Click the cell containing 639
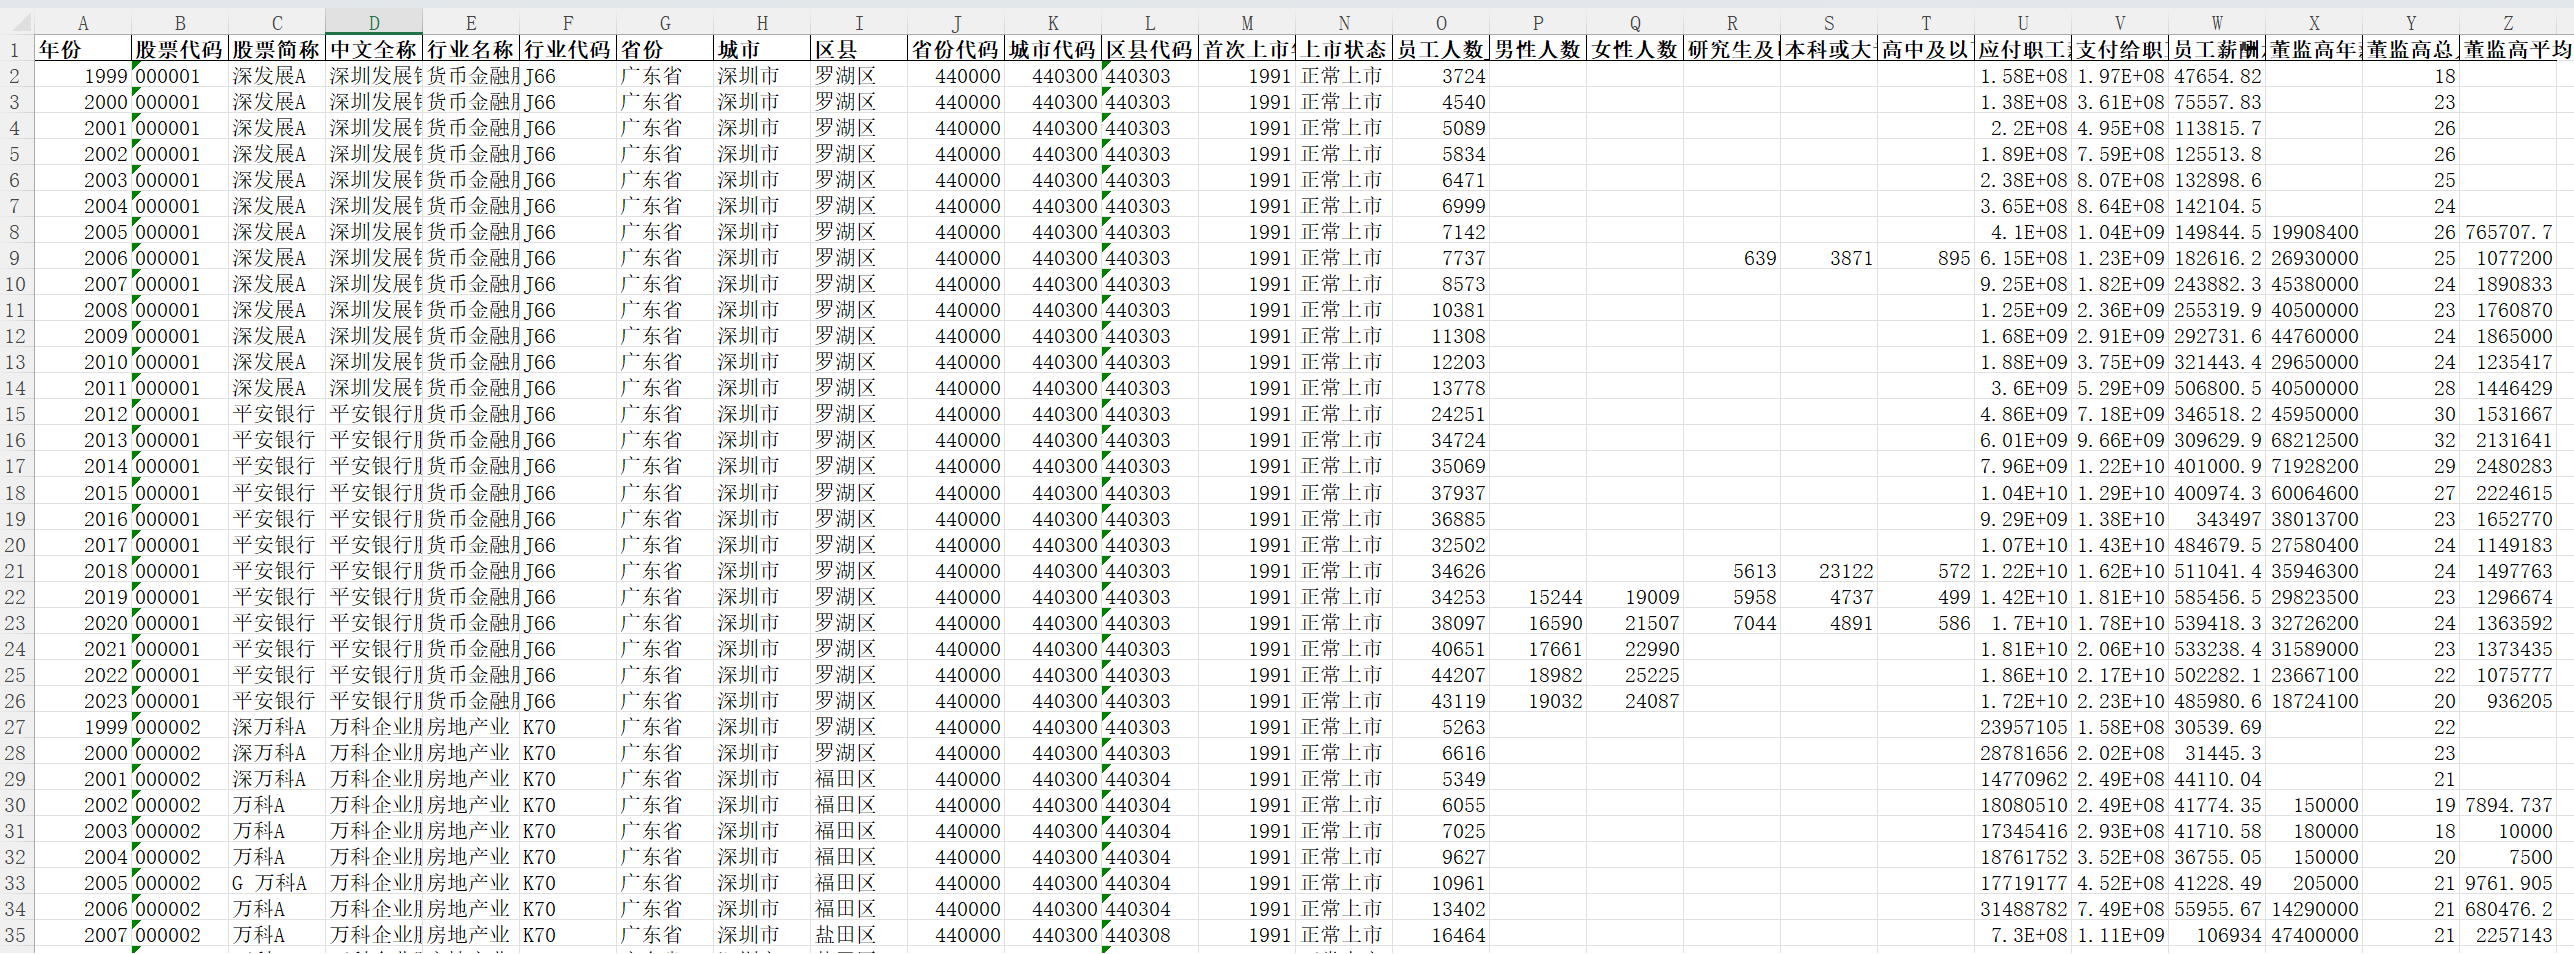The width and height of the screenshot is (2574, 954). (1732, 258)
